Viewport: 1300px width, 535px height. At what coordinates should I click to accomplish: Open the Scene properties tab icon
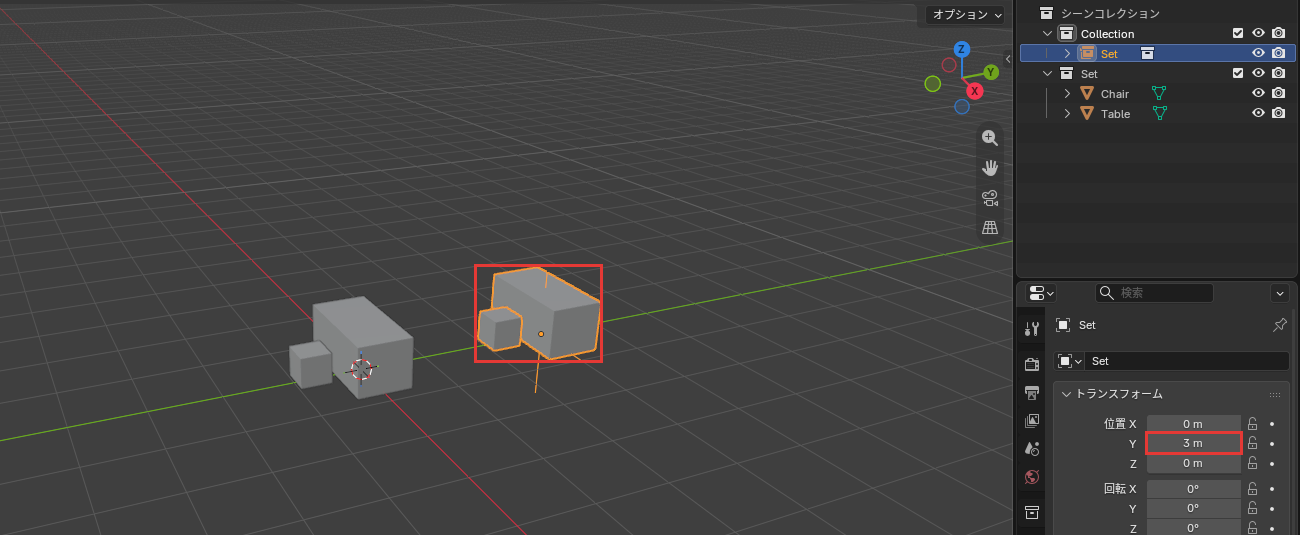click(x=1032, y=449)
